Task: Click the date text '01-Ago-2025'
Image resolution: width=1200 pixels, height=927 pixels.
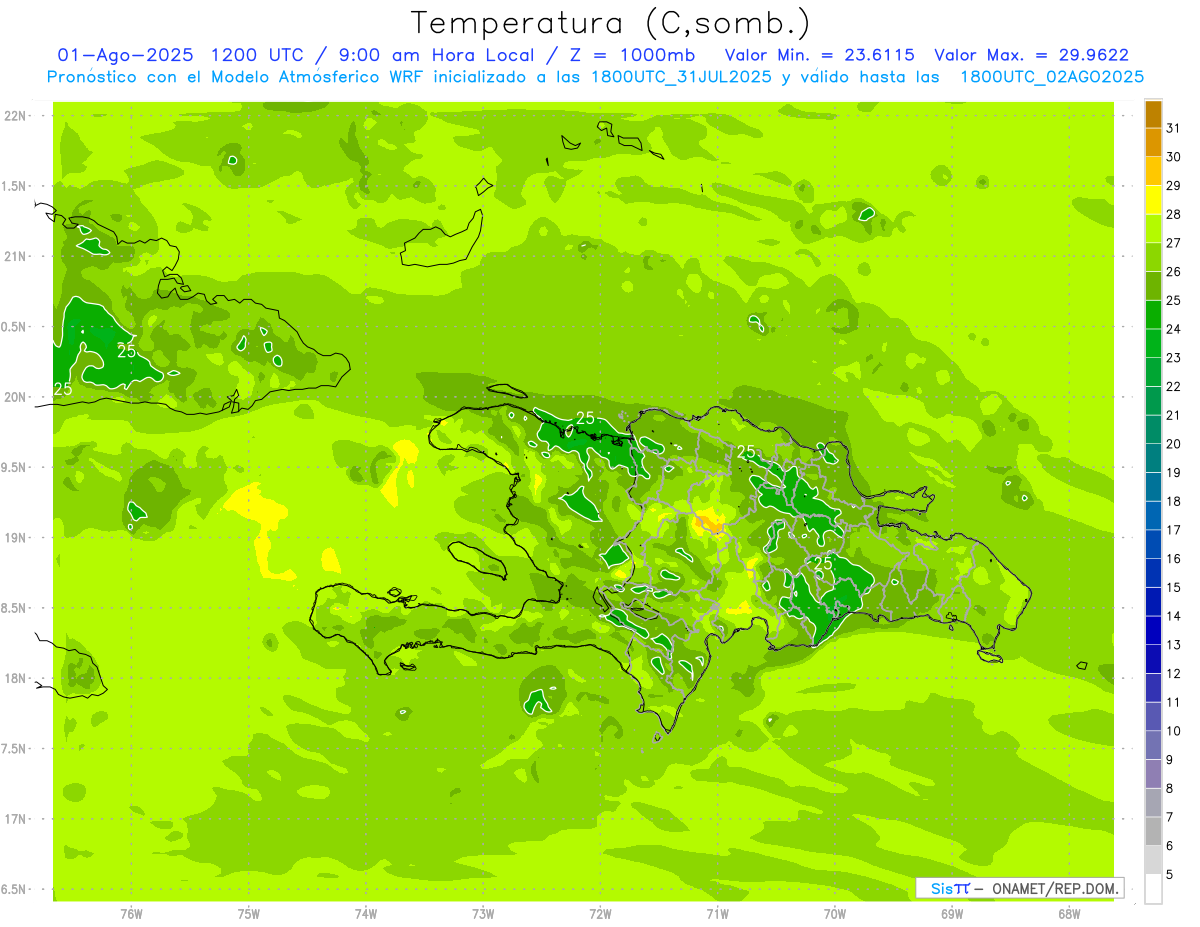Action: tap(125, 55)
